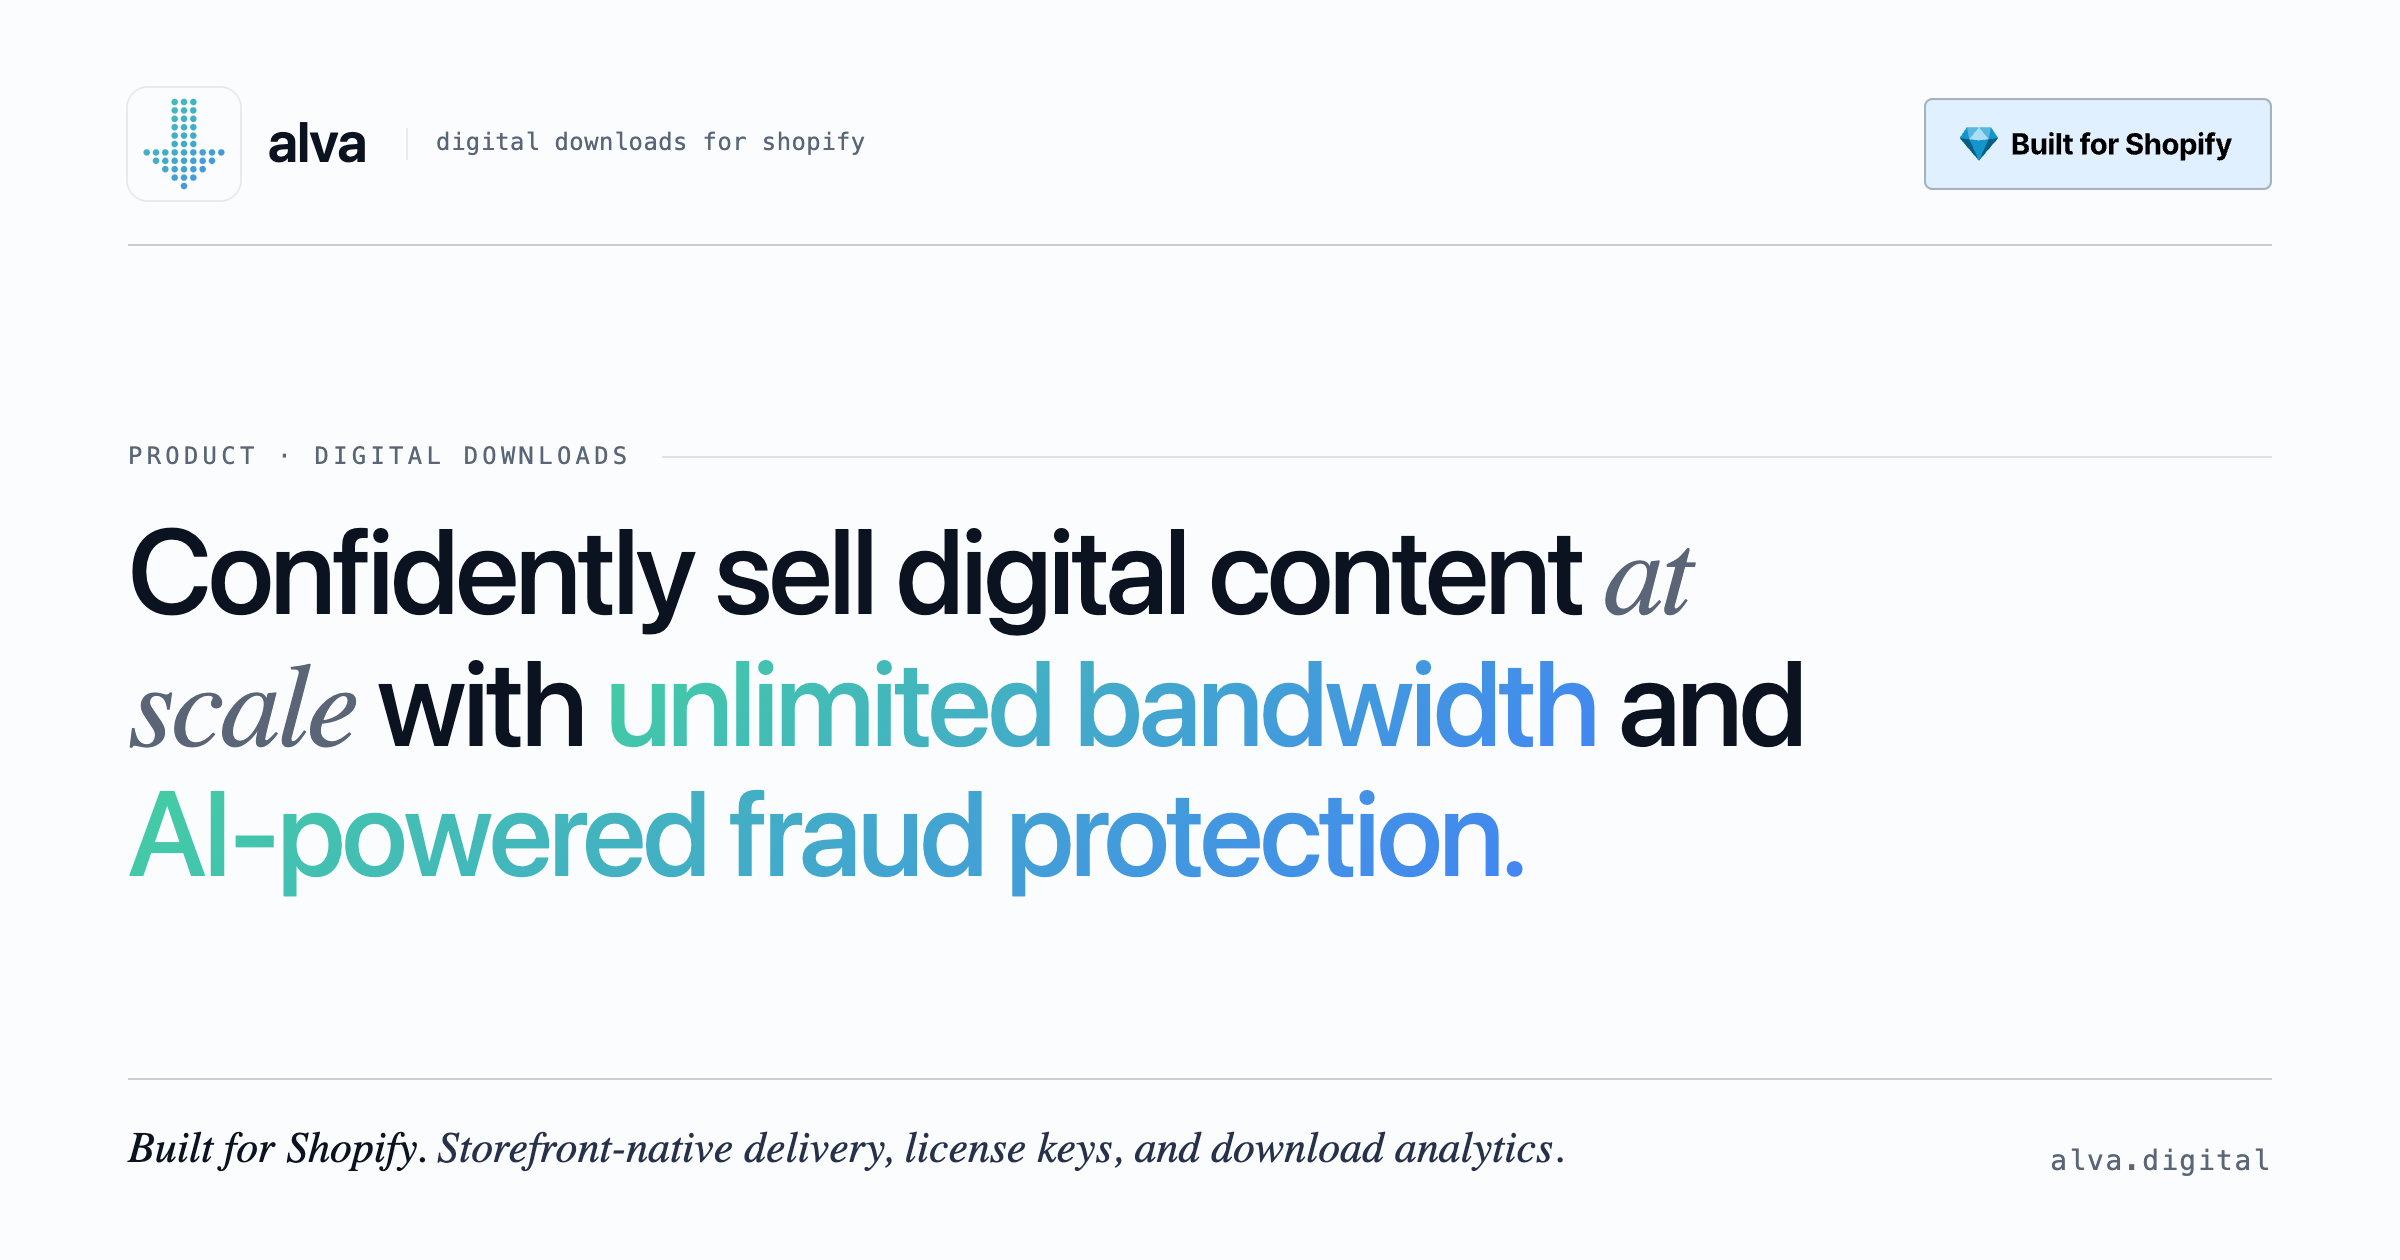Click the italic word "scale"
Screen dimensions: 2400x1260
(x=243, y=710)
